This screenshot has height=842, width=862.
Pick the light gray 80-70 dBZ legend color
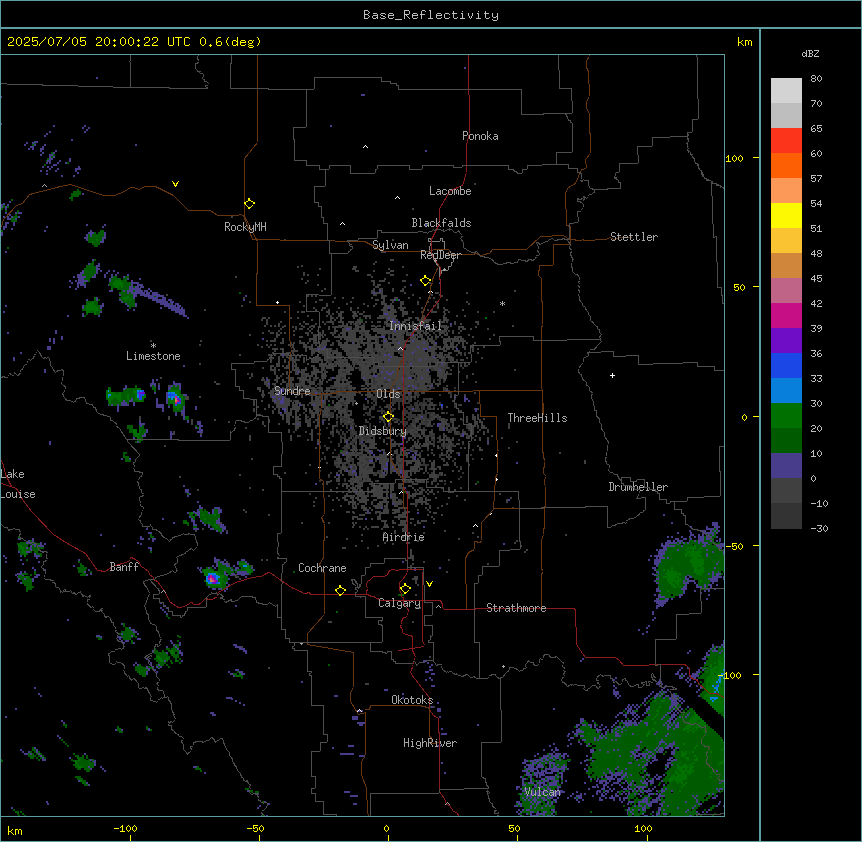786,91
